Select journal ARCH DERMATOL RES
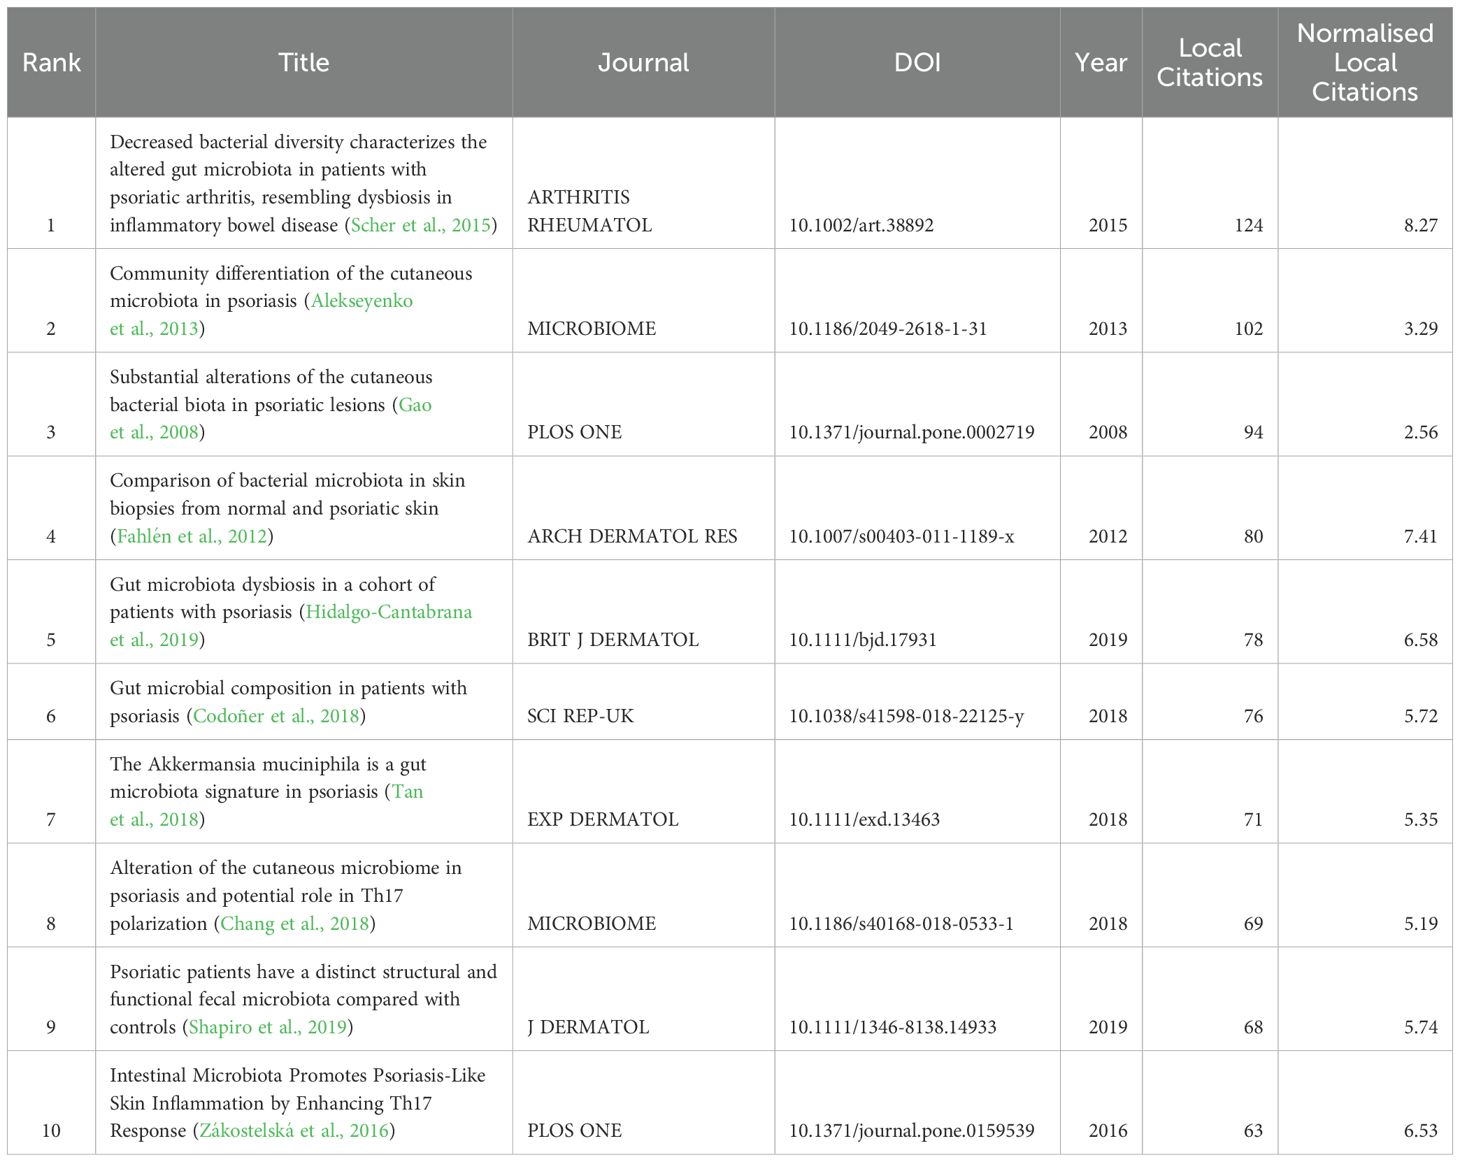The width and height of the screenshot is (1460, 1162). [x=633, y=537]
